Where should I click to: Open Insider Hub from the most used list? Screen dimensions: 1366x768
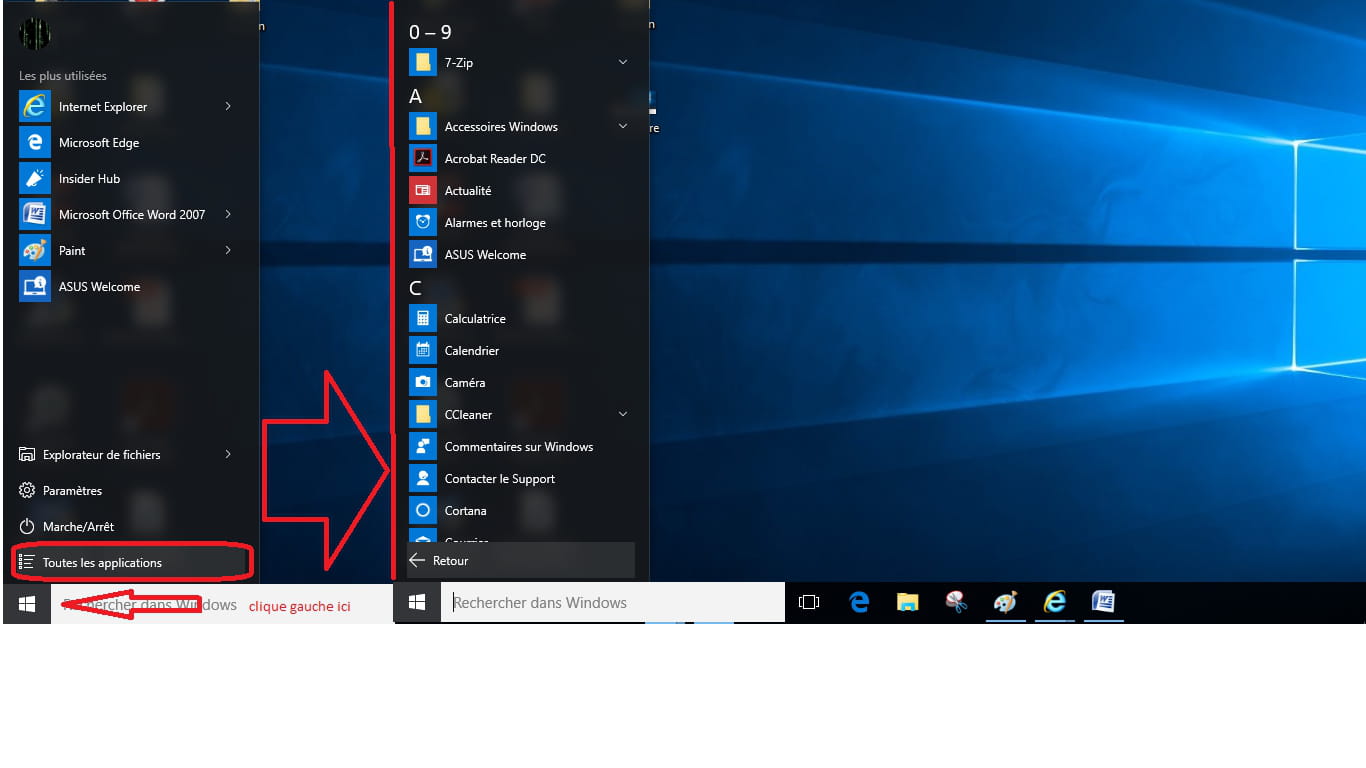pyautogui.click(x=89, y=179)
